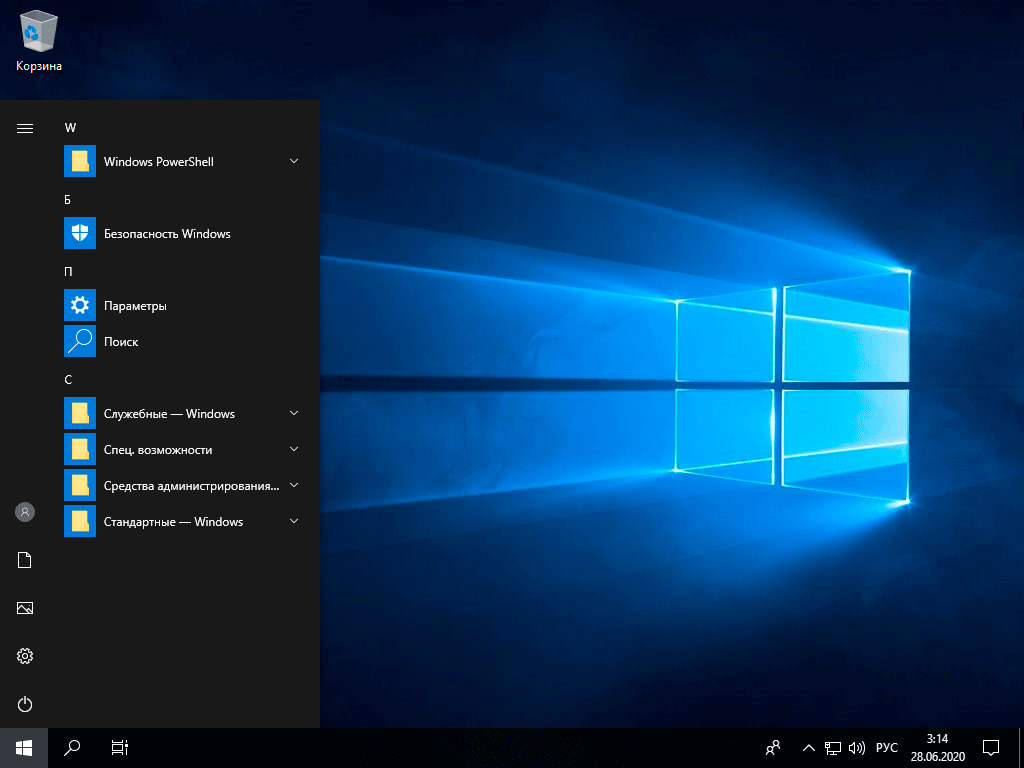The height and width of the screenshot is (768, 1024).
Task: Open Безопасность Windows from app list
Action: click(166, 234)
